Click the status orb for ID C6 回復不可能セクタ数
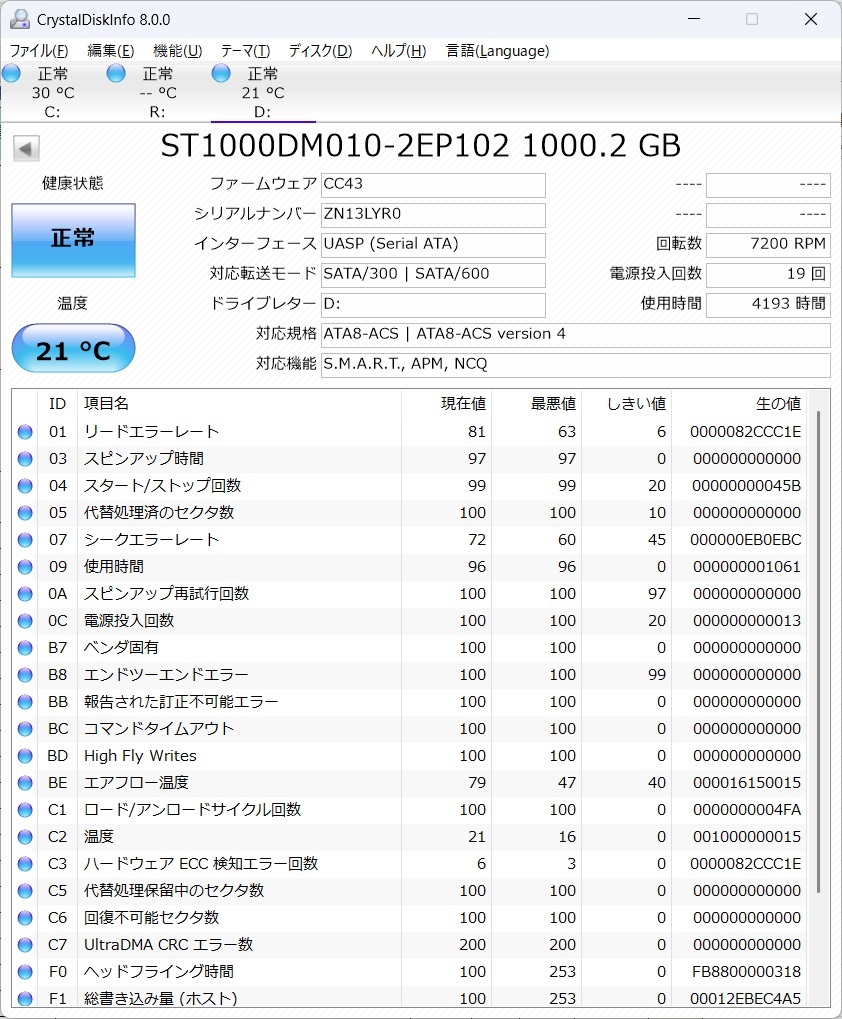Viewport: 842px width, 1019px height. coord(25,918)
